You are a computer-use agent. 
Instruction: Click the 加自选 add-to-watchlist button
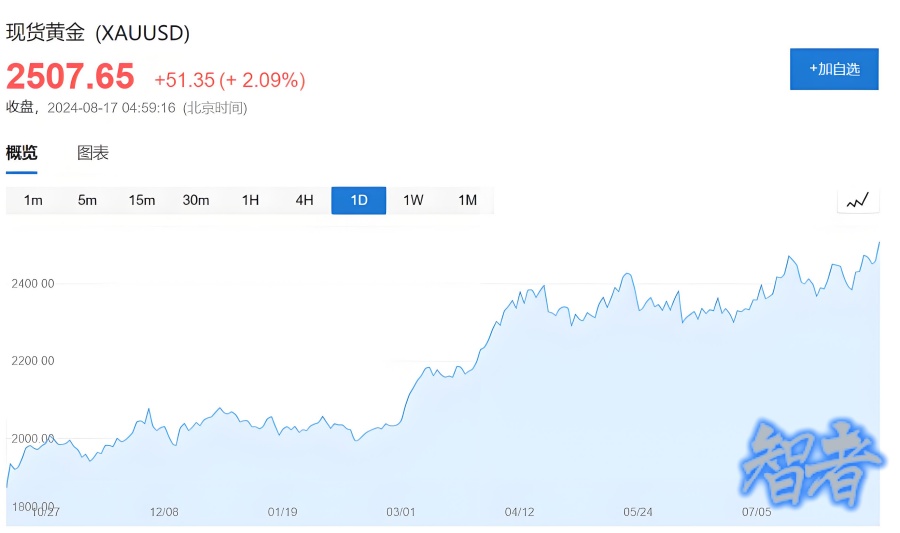834,69
